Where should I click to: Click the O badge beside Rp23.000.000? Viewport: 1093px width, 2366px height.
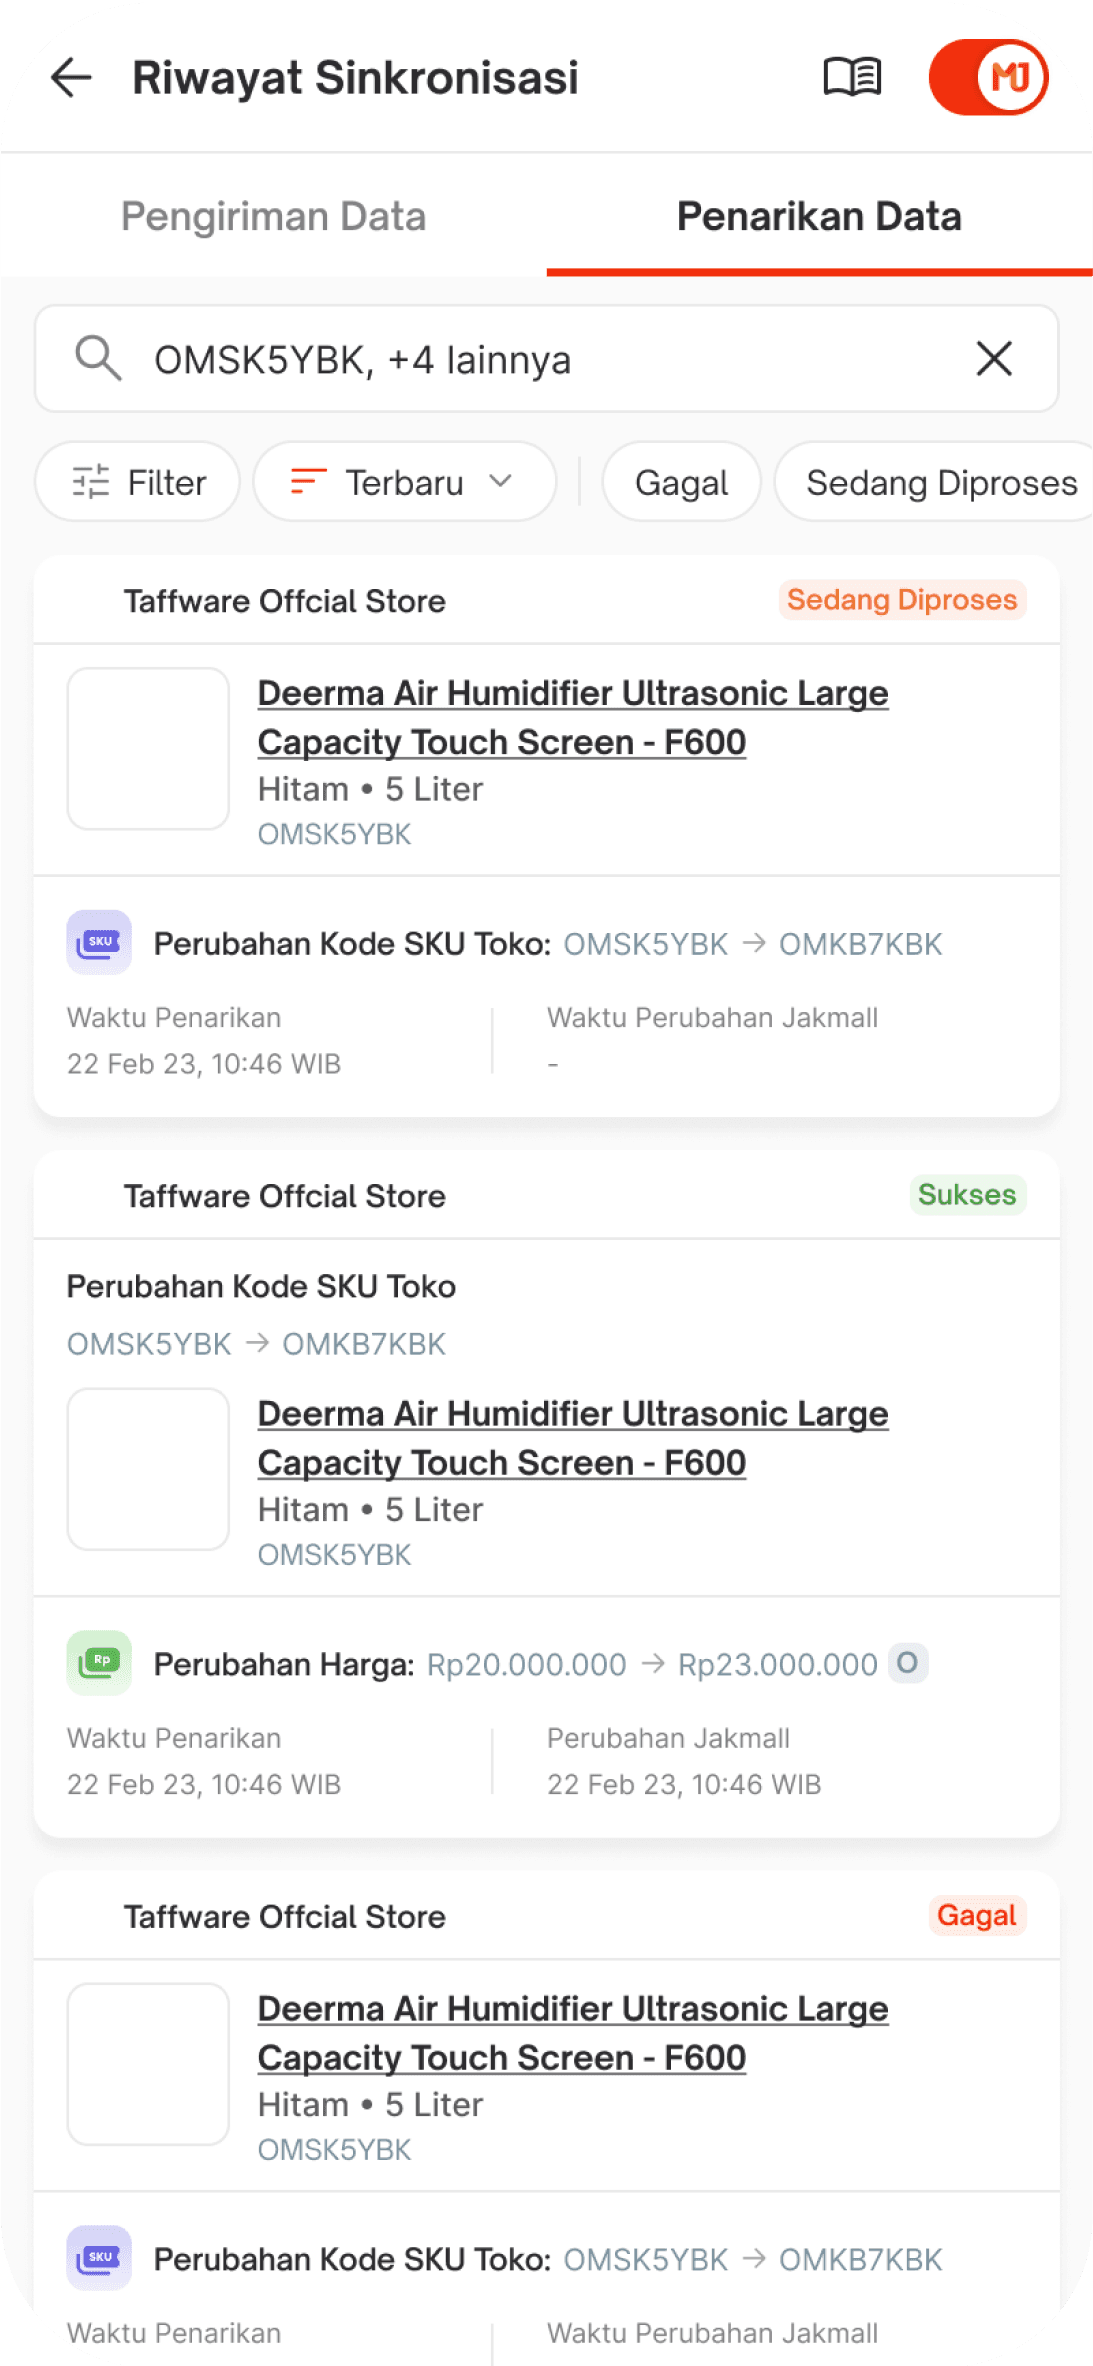[908, 1662]
